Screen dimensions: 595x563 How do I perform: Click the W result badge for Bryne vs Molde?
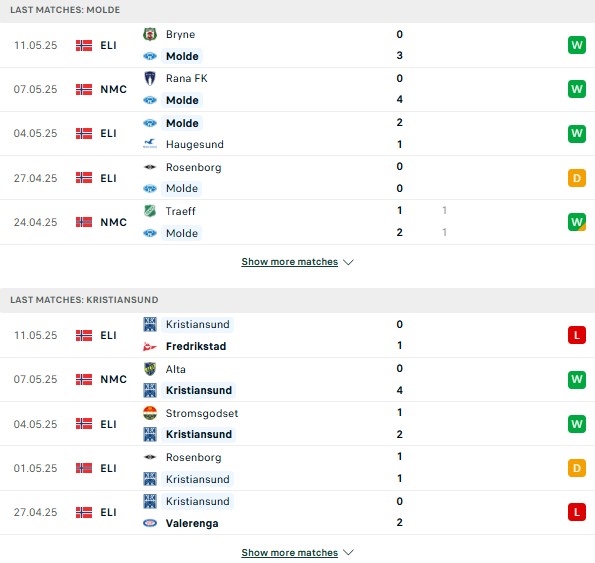tap(577, 45)
